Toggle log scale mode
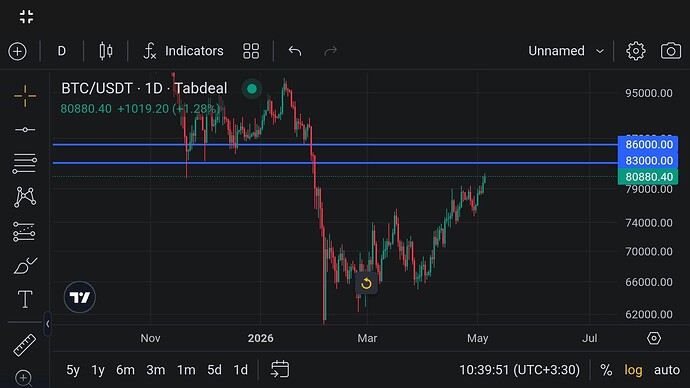This screenshot has width=690, height=388. 633,370
